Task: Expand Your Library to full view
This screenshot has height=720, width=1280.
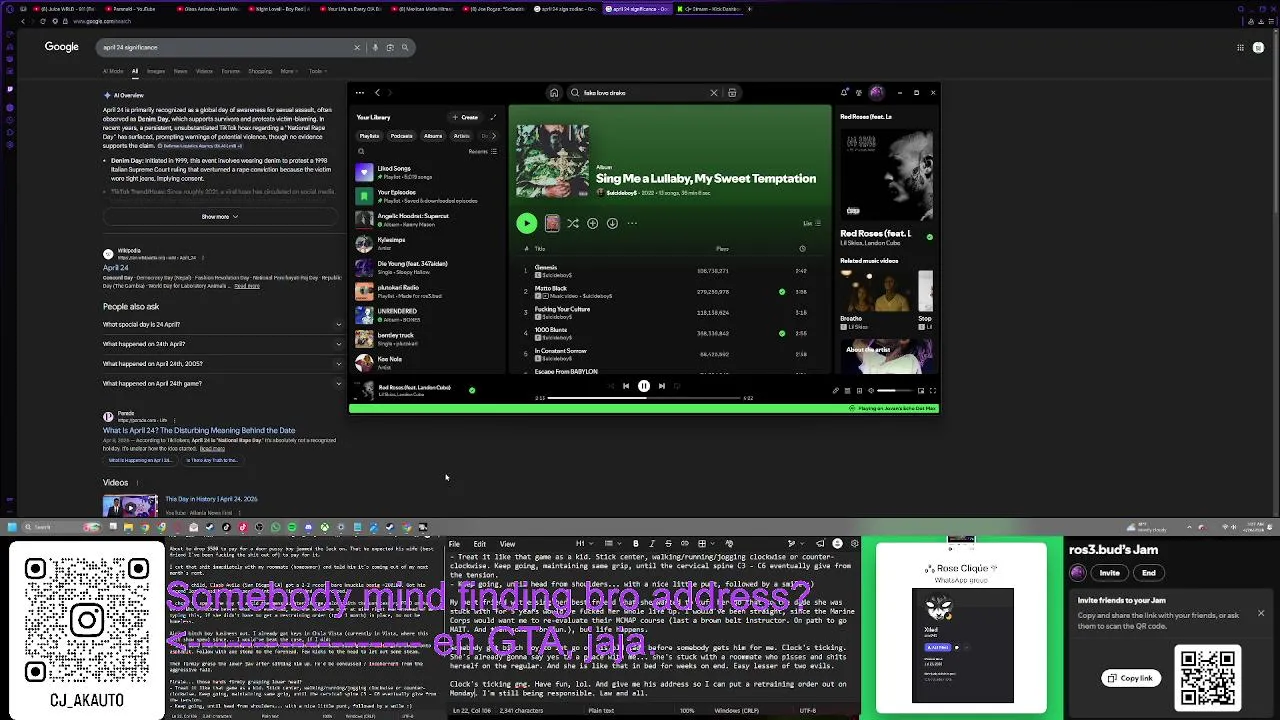Action: tap(492, 117)
